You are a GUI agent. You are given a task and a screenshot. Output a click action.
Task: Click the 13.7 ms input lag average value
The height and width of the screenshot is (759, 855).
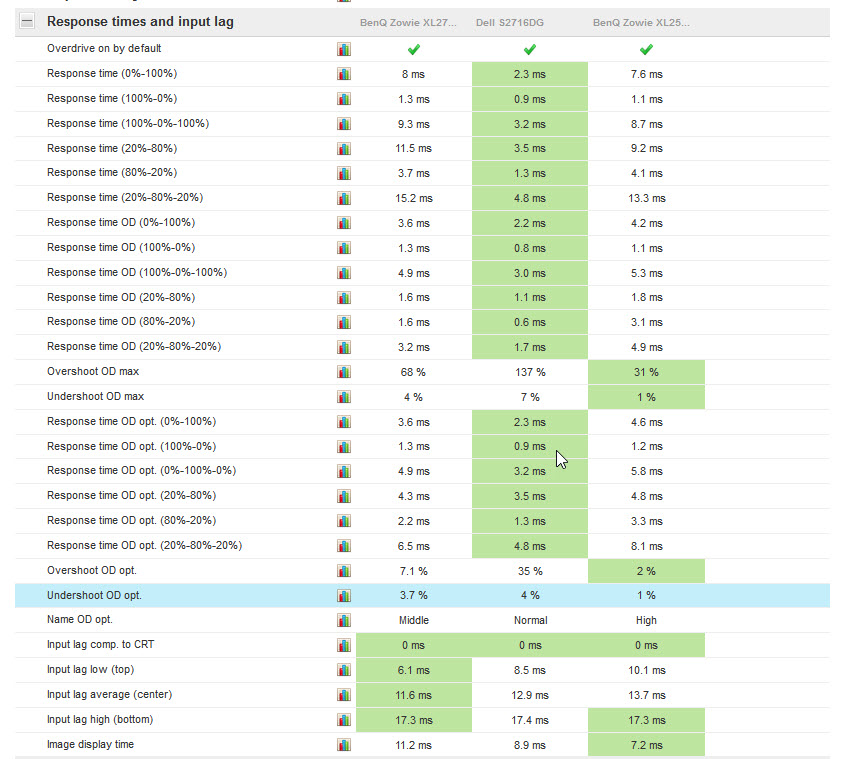647,695
